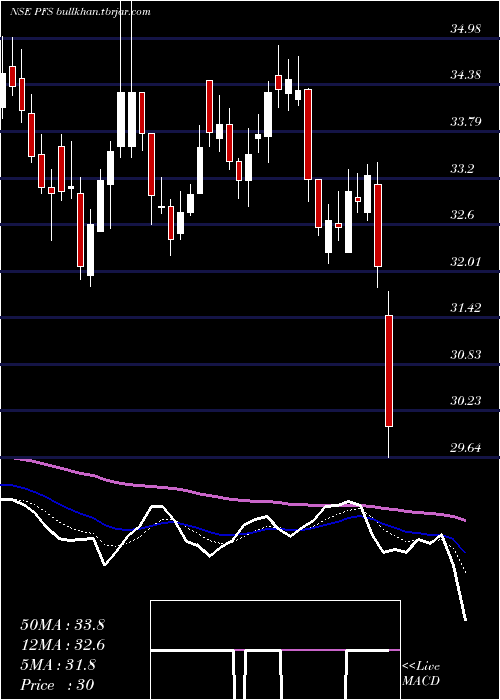Click the Price : 30 readout
The width and height of the screenshot is (500, 700).
[57, 685]
